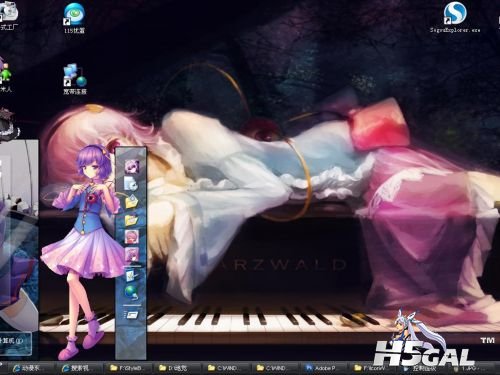Click the show desktop icon at the dock bottom
The width and height of the screenshot is (500, 375).
(x=131, y=314)
